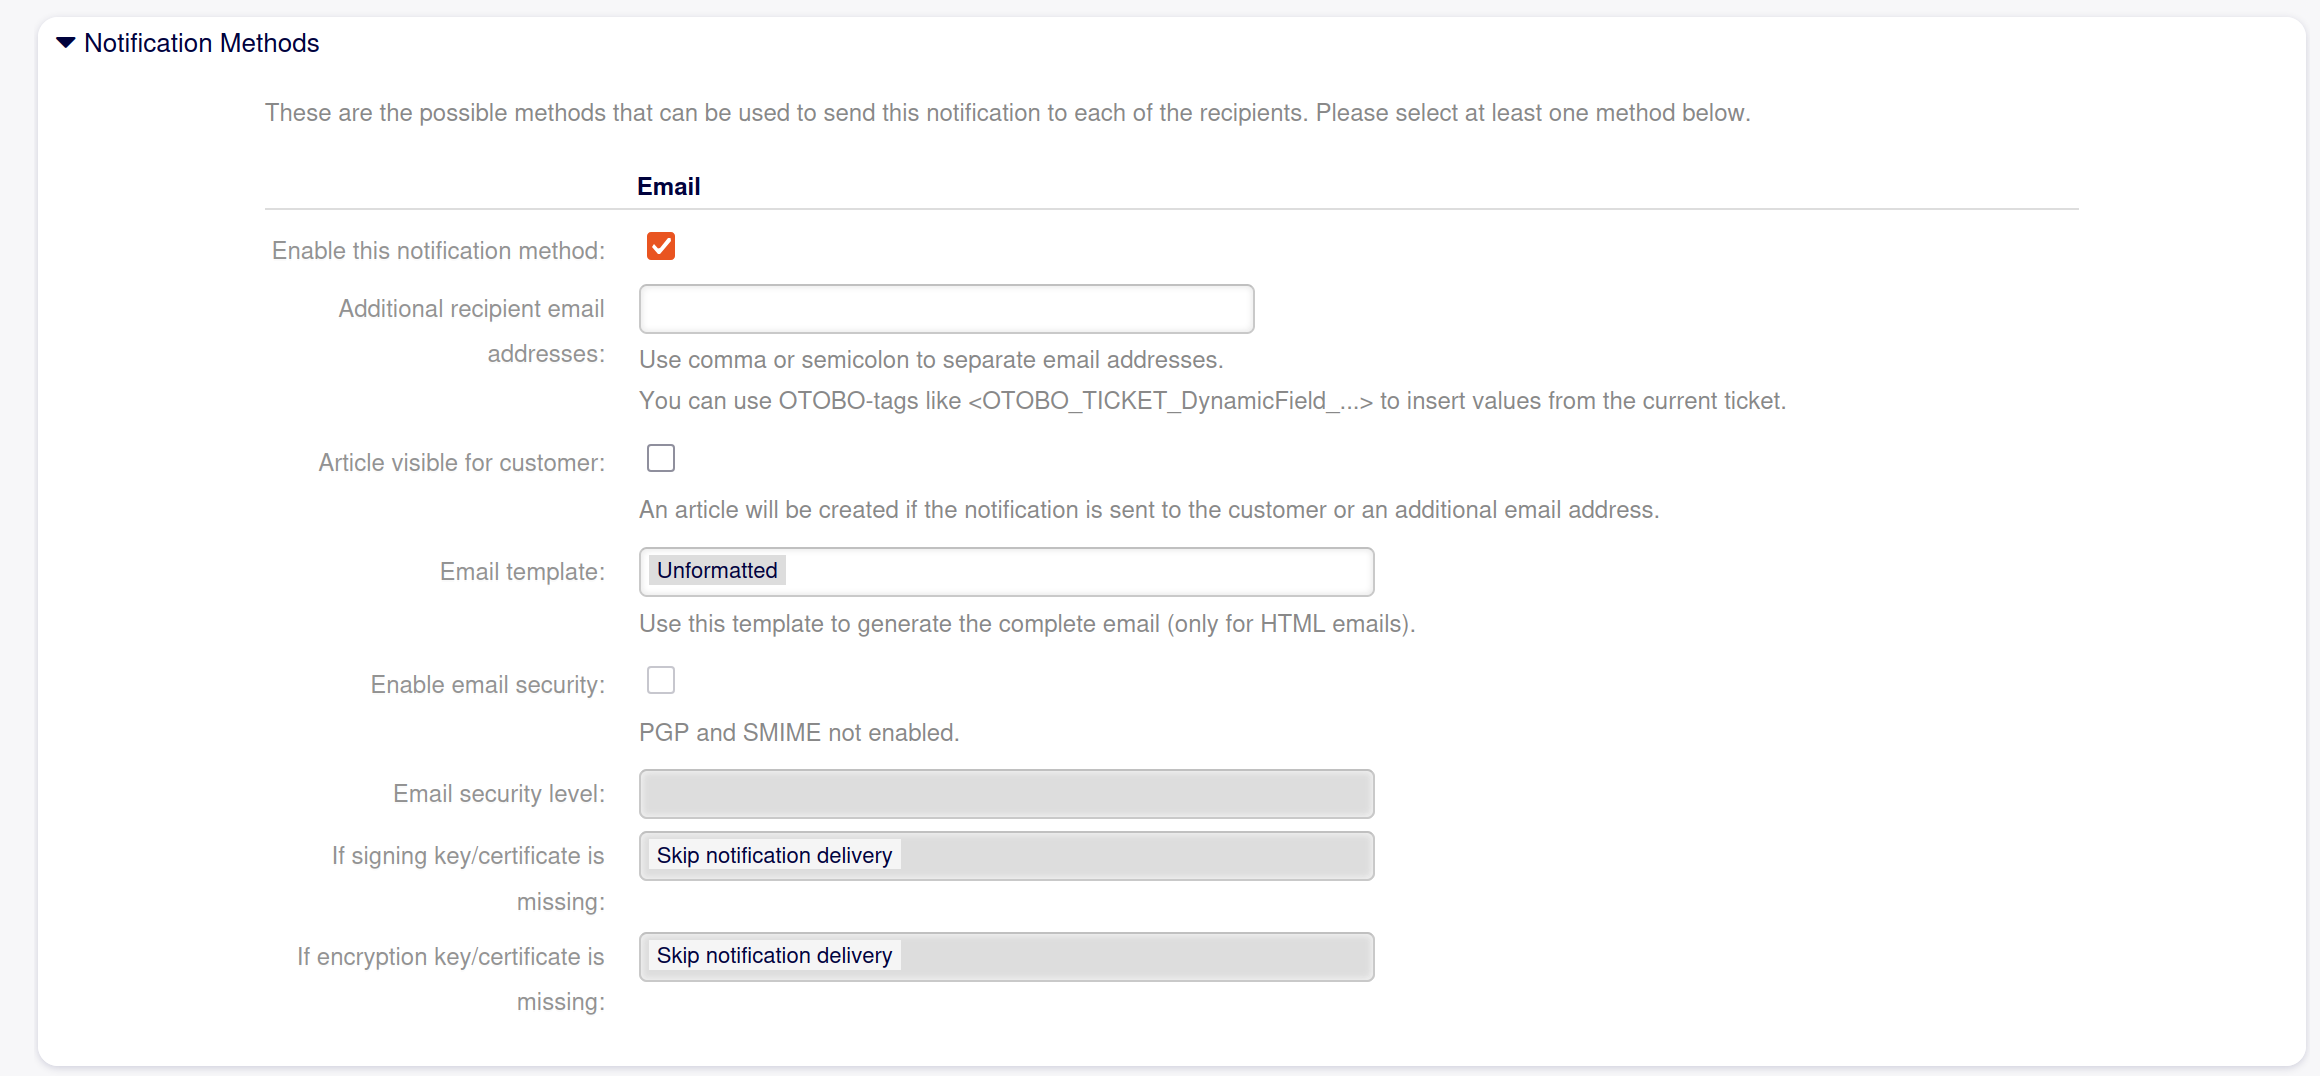Image resolution: width=2320 pixels, height=1076 pixels.
Task: Check Article visible for customer checkbox
Action: click(x=661, y=458)
